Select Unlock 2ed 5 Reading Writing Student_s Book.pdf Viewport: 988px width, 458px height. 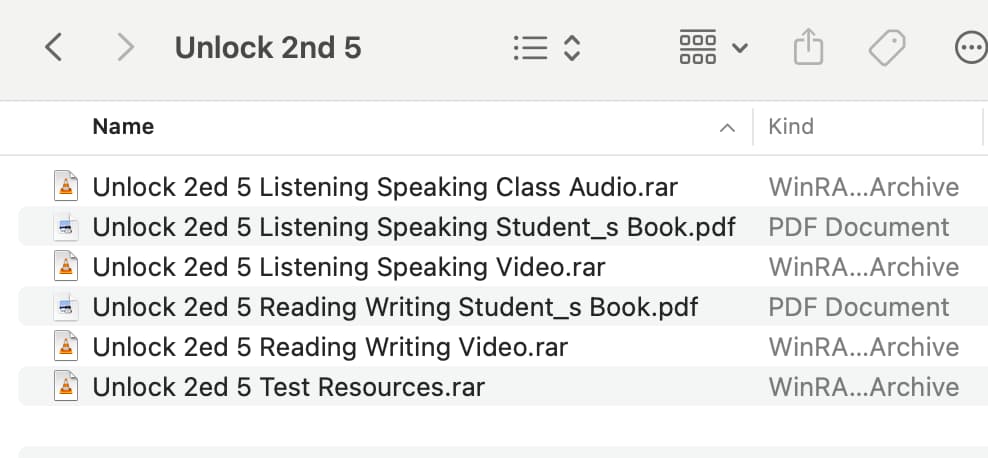503,307
